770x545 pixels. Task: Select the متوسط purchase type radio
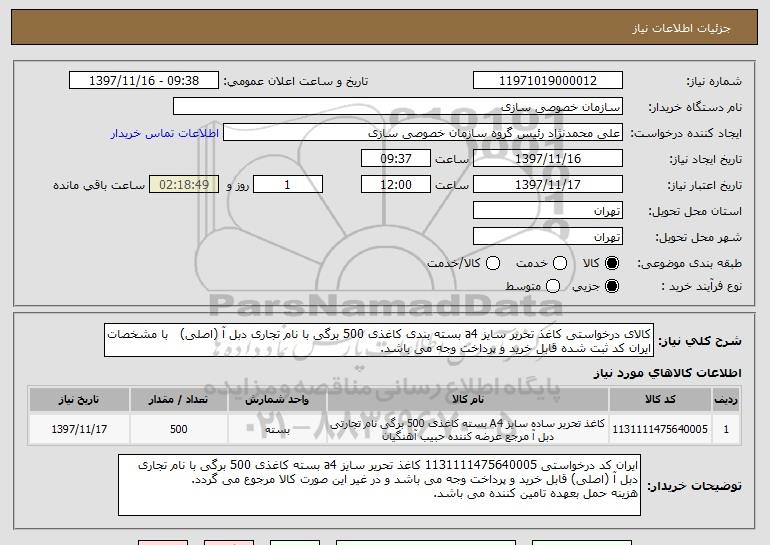point(553,286)
